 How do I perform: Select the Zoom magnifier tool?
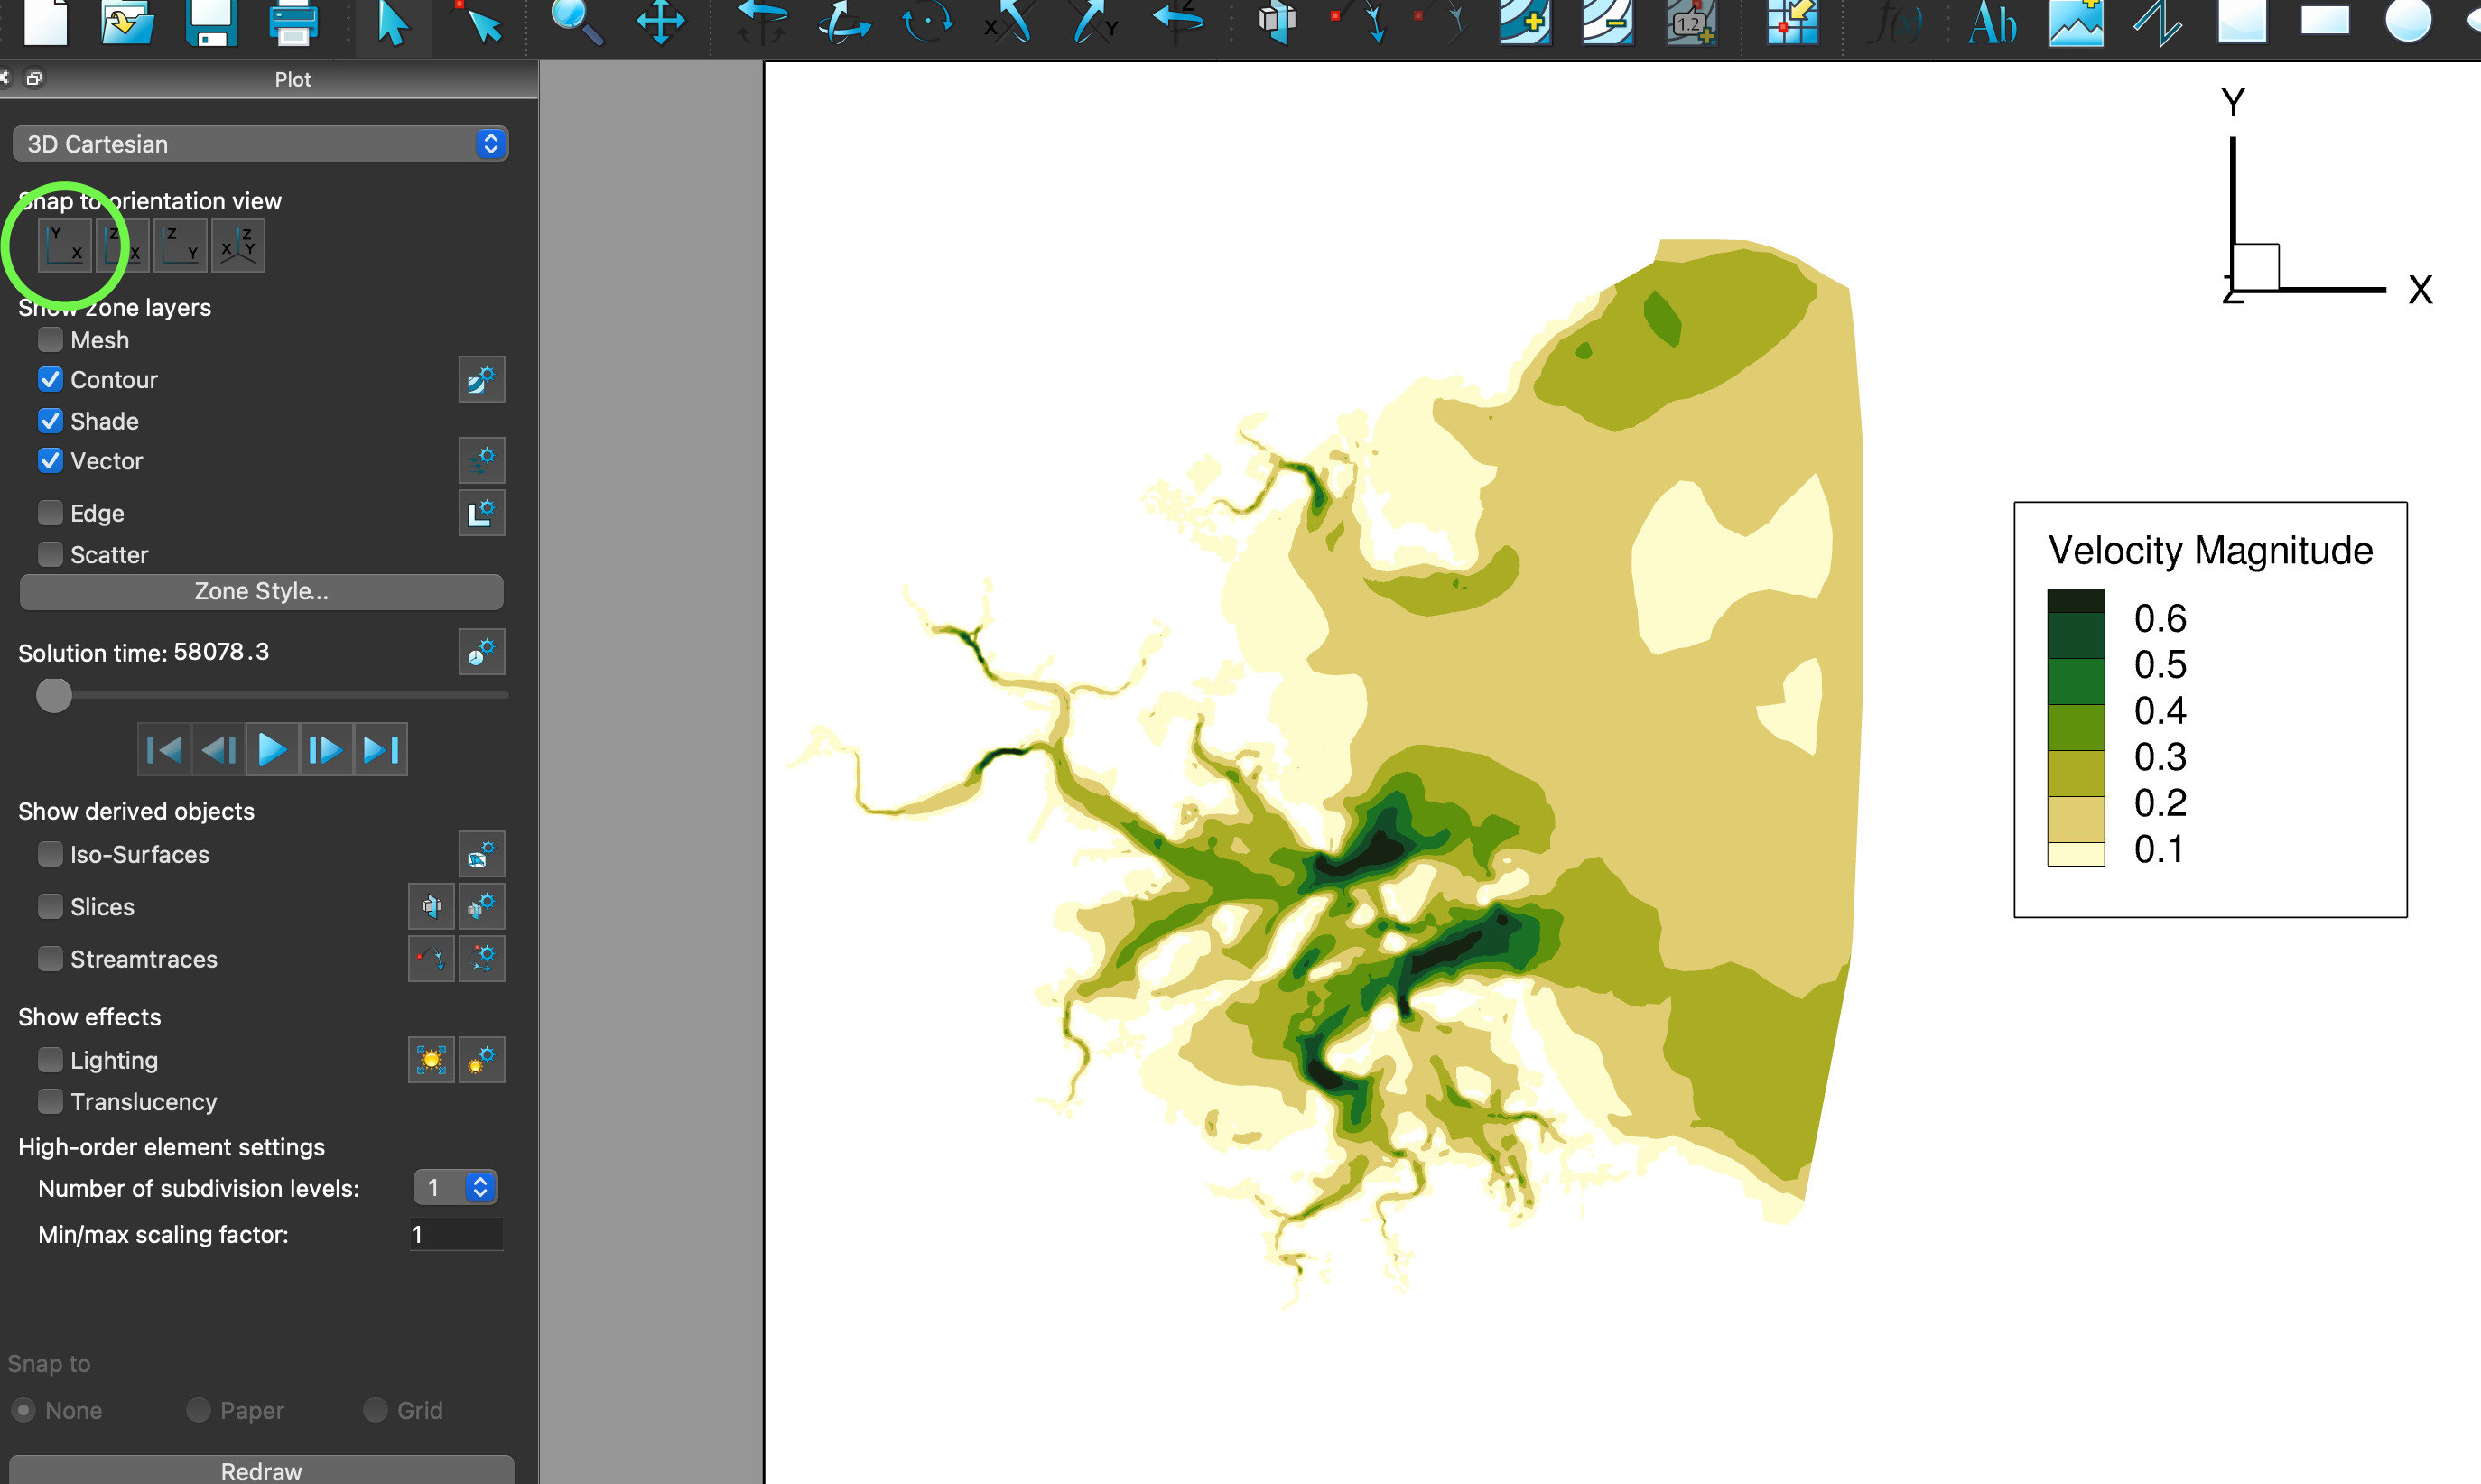[577, 22]
